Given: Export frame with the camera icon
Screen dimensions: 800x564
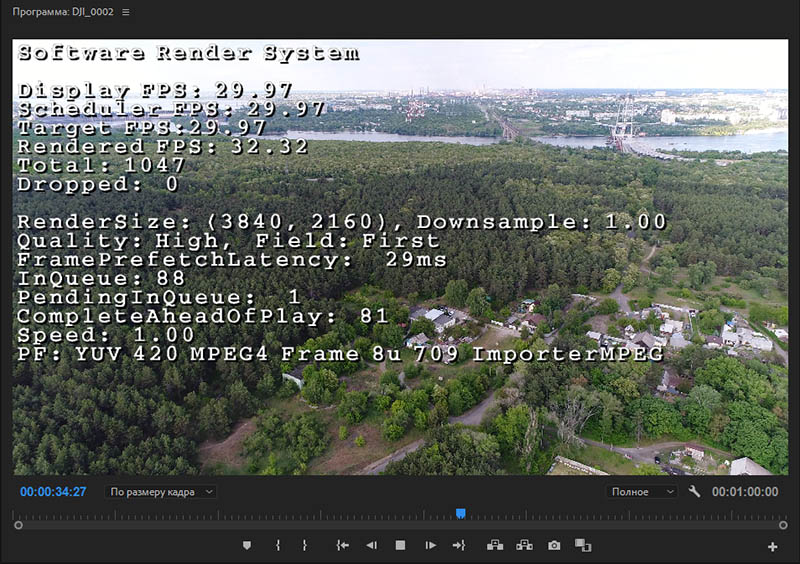Looking at the screenshot, I should (554, 546).
